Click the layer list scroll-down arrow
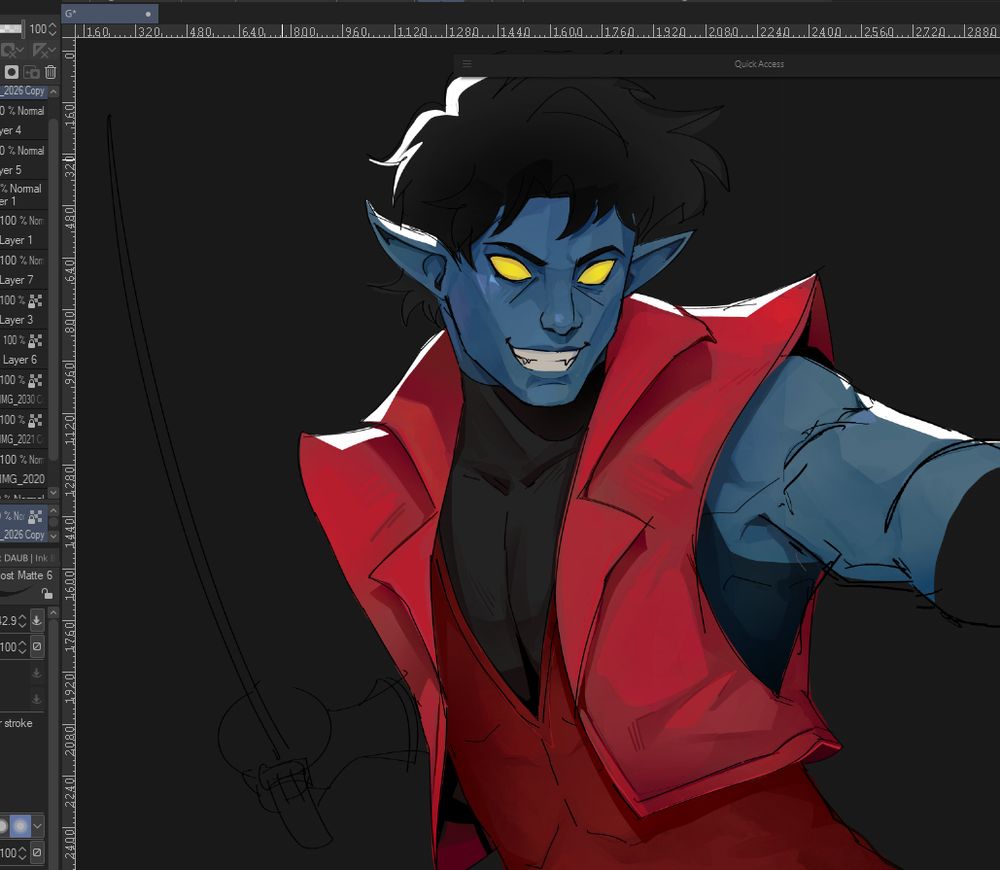Viewport: 1000px width, 870px height. (x=54, y=492)
